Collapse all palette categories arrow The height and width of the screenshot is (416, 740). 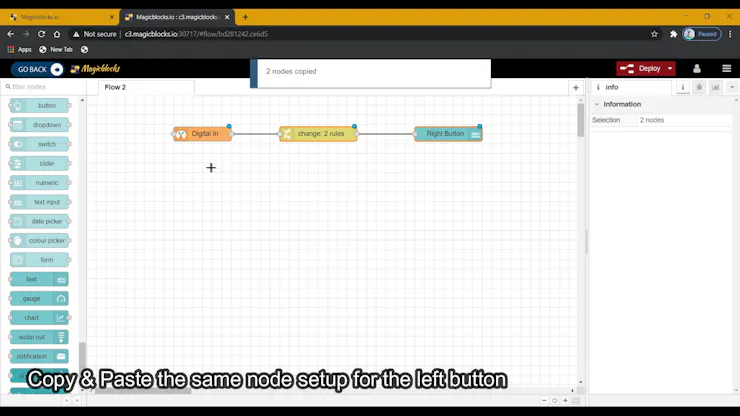coord(67,400)
